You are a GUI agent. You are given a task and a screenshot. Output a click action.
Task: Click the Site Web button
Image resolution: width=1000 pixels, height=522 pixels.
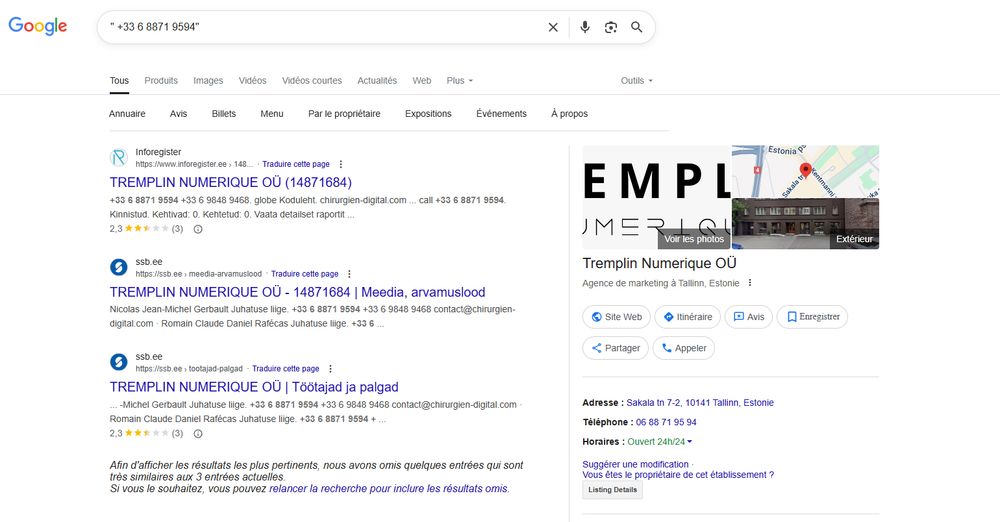point(617,317)
